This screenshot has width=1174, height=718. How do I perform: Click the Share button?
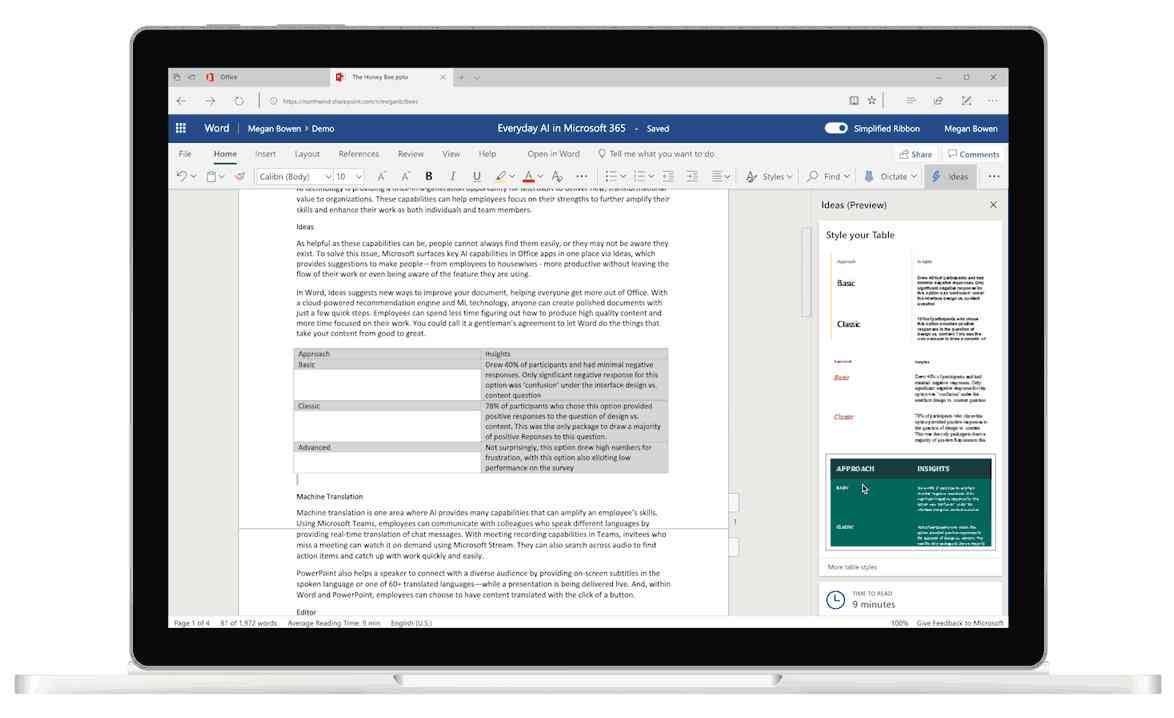pyautogui.click(x=916, y=154)
